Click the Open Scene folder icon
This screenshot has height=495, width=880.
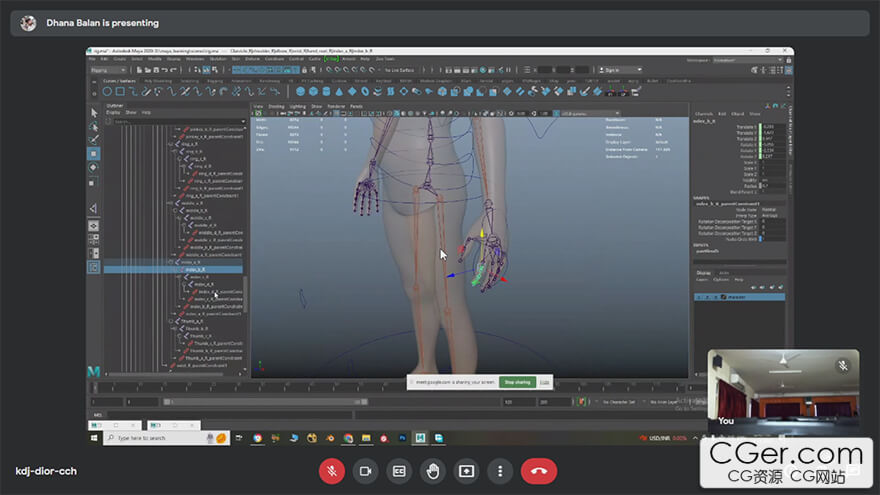click(x=148, y=70)
